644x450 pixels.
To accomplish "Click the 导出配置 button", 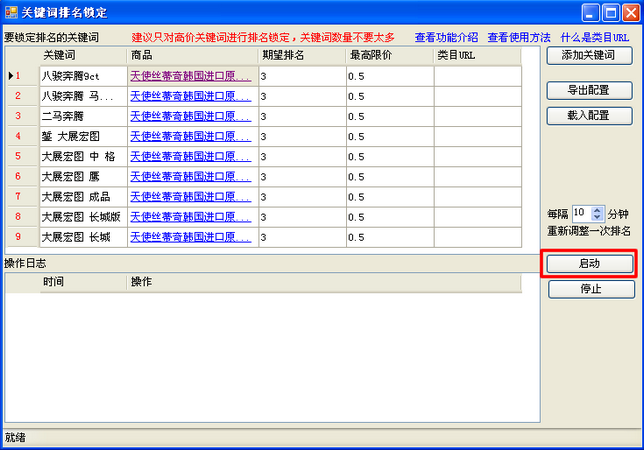I will coord(590,90).
